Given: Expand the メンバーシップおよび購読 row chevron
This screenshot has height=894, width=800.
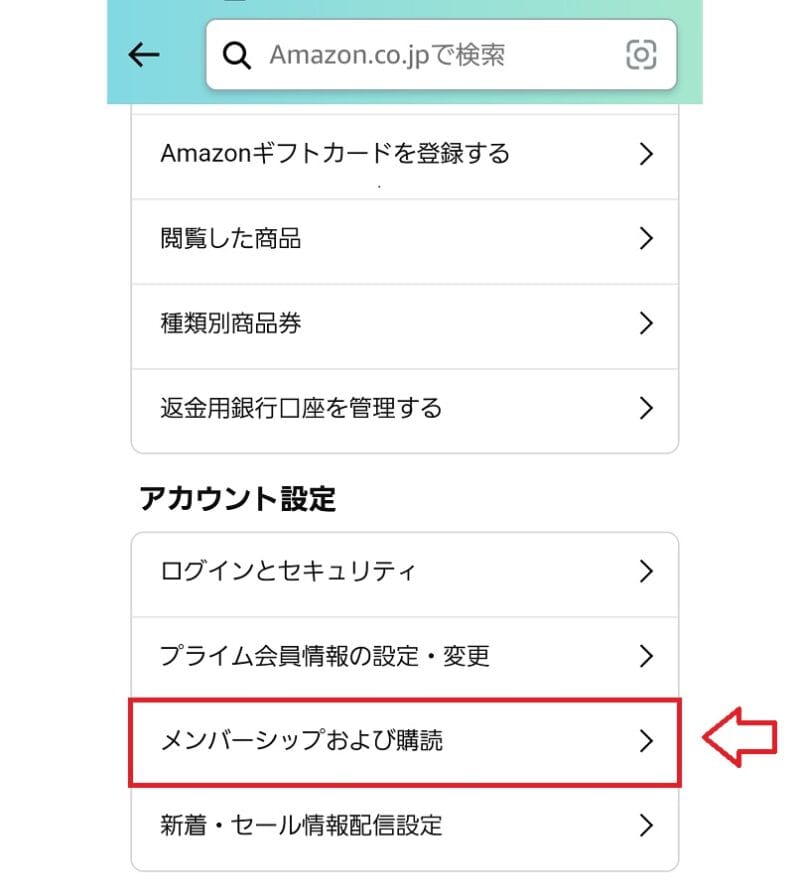Looking at the screenshot, I should tap(646, 741).
